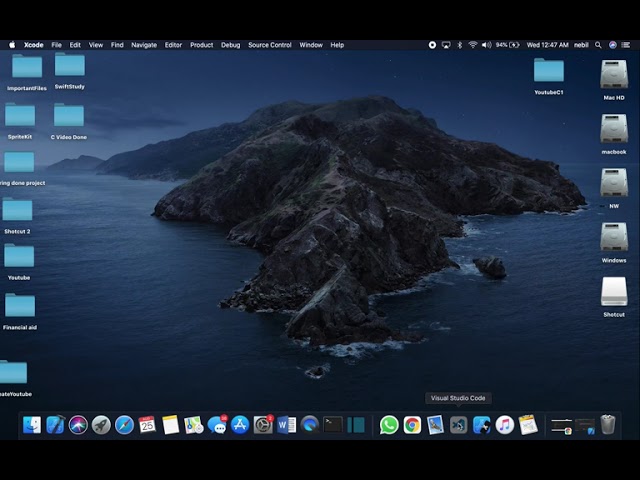Open the nebil user menu
The image size is (640, 480).
coord(581,45)
